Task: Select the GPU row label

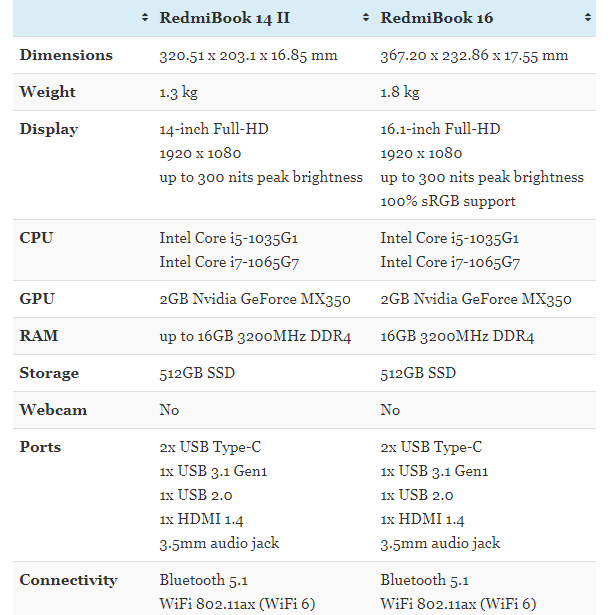Action: point(36,299)
